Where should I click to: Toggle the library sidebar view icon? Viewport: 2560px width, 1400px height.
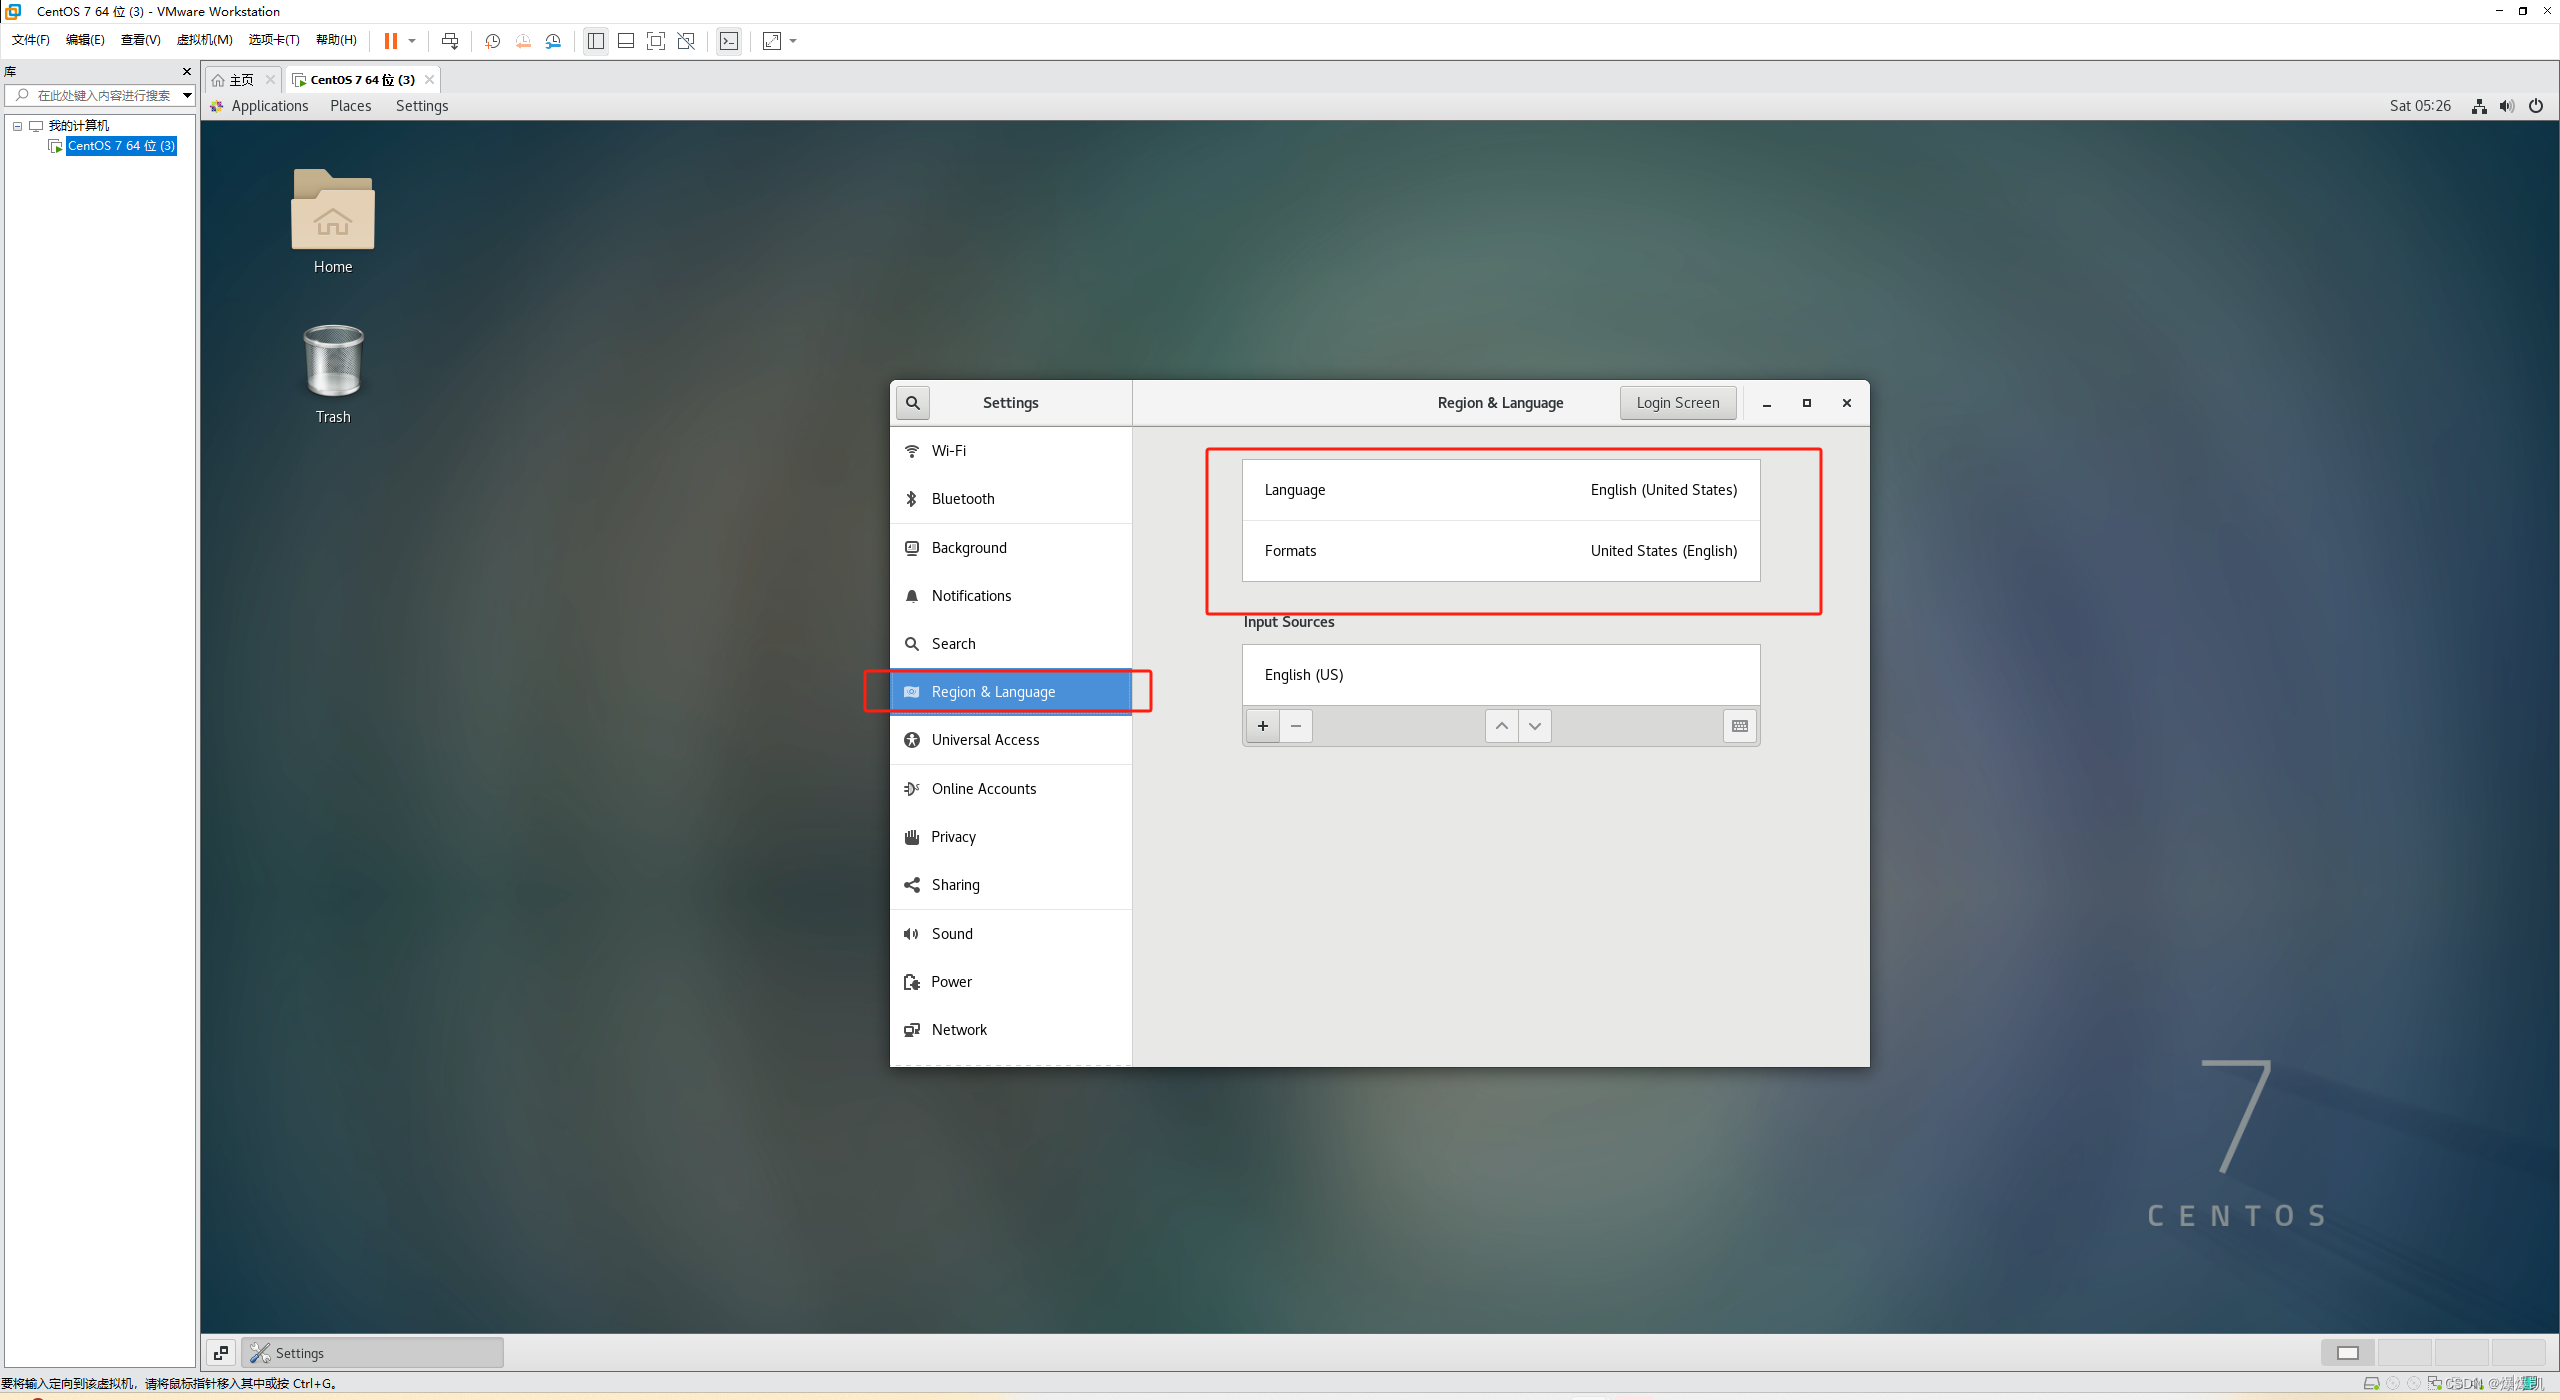596,41
